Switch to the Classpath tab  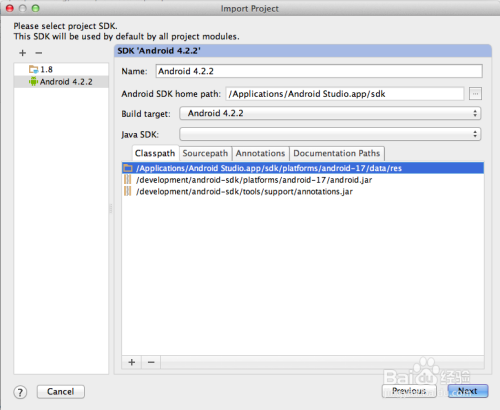[x=155, y=153]
